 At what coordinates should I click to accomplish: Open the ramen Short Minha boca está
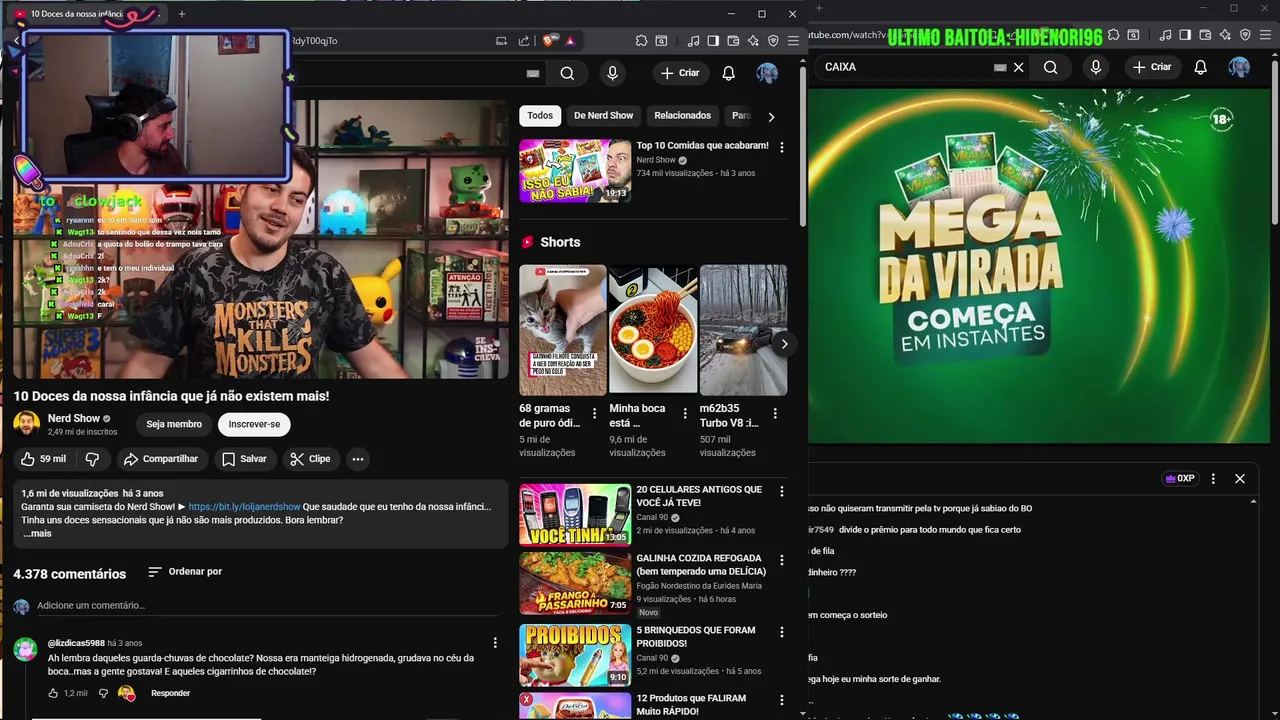653,330
